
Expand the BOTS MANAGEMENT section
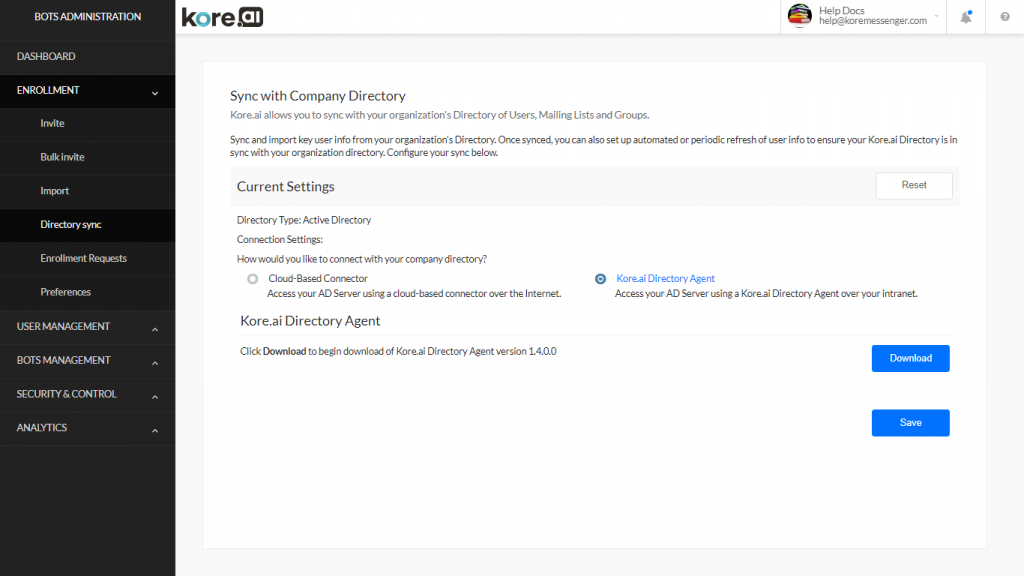pyautogui.click(x=88, y=360)
